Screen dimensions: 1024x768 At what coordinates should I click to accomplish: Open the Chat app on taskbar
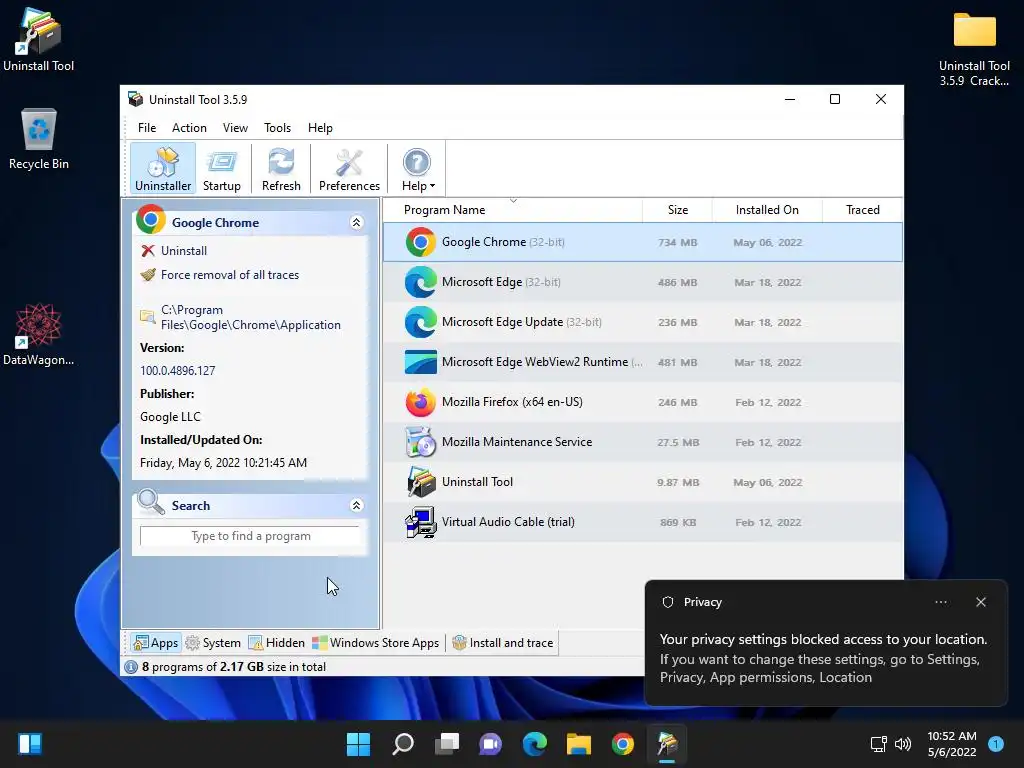click(490, 744)
